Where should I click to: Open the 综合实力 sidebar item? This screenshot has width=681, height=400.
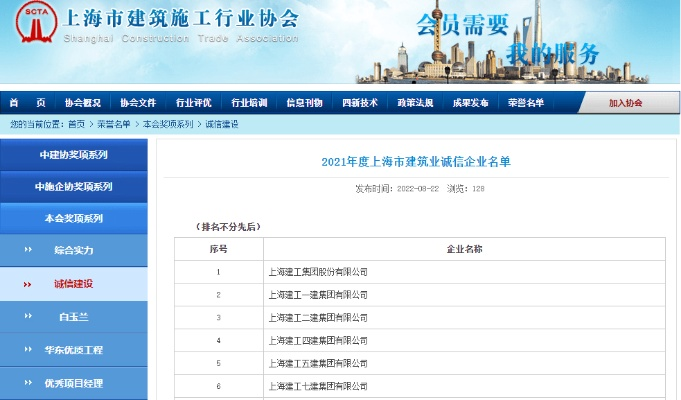pos(74,250)
